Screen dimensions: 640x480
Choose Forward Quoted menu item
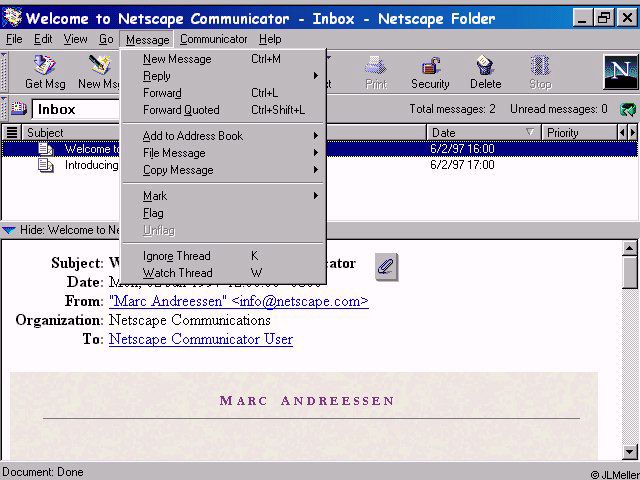[x=224, y=110]
